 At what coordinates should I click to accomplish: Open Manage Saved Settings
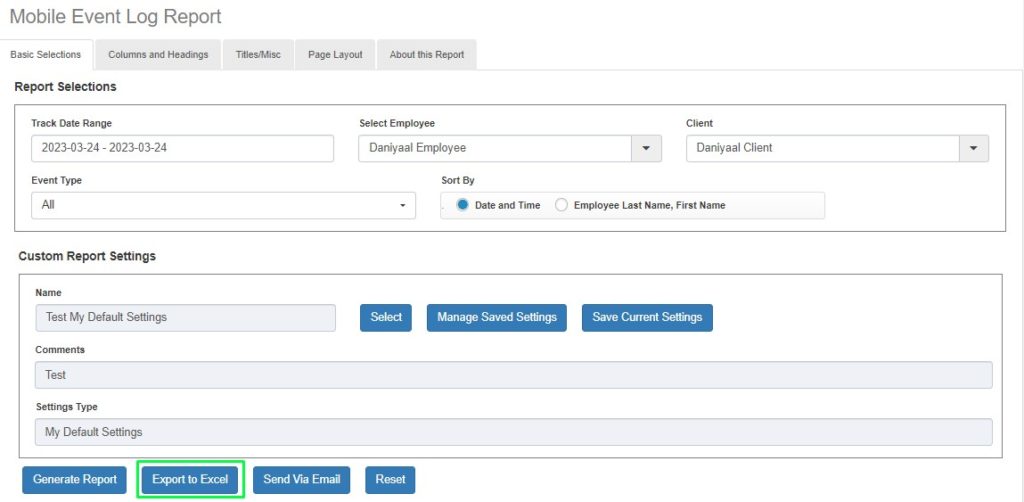[497, 317]
